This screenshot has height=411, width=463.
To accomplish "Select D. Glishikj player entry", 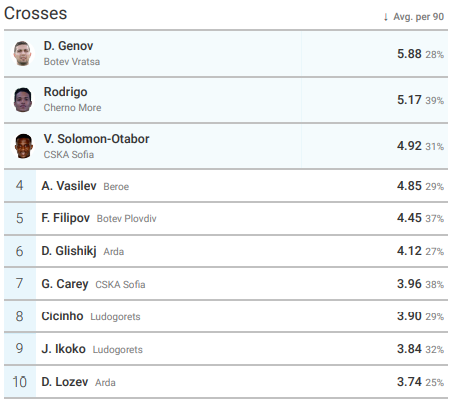I will tap(69, 251).
